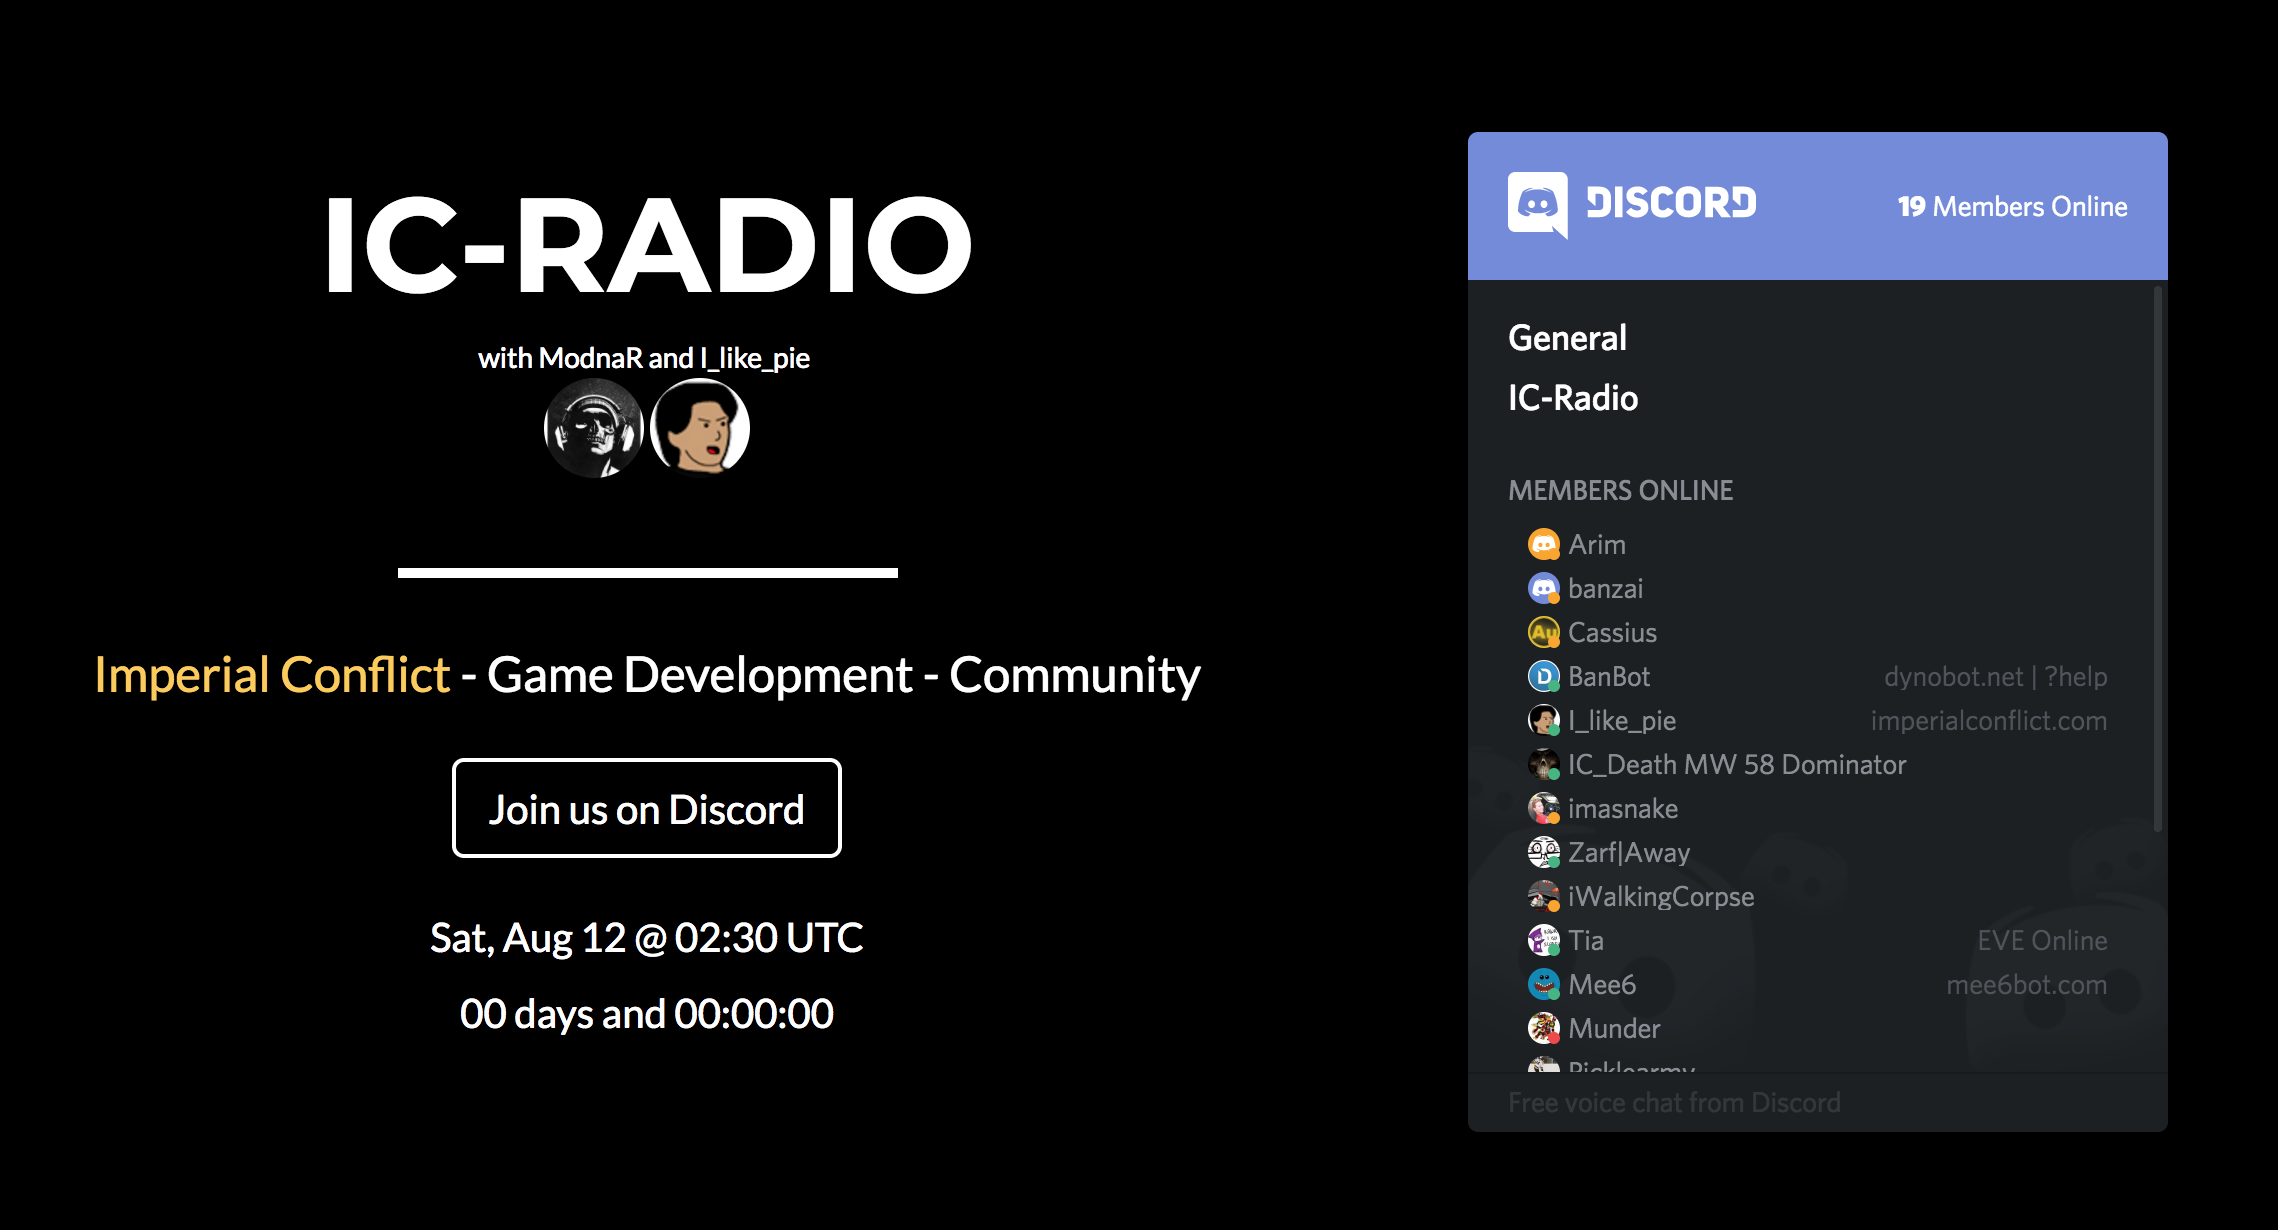Click Tia's avatar icon
The width and height of the screenshot is (2278, 1230).
[x=1544, y=940]
